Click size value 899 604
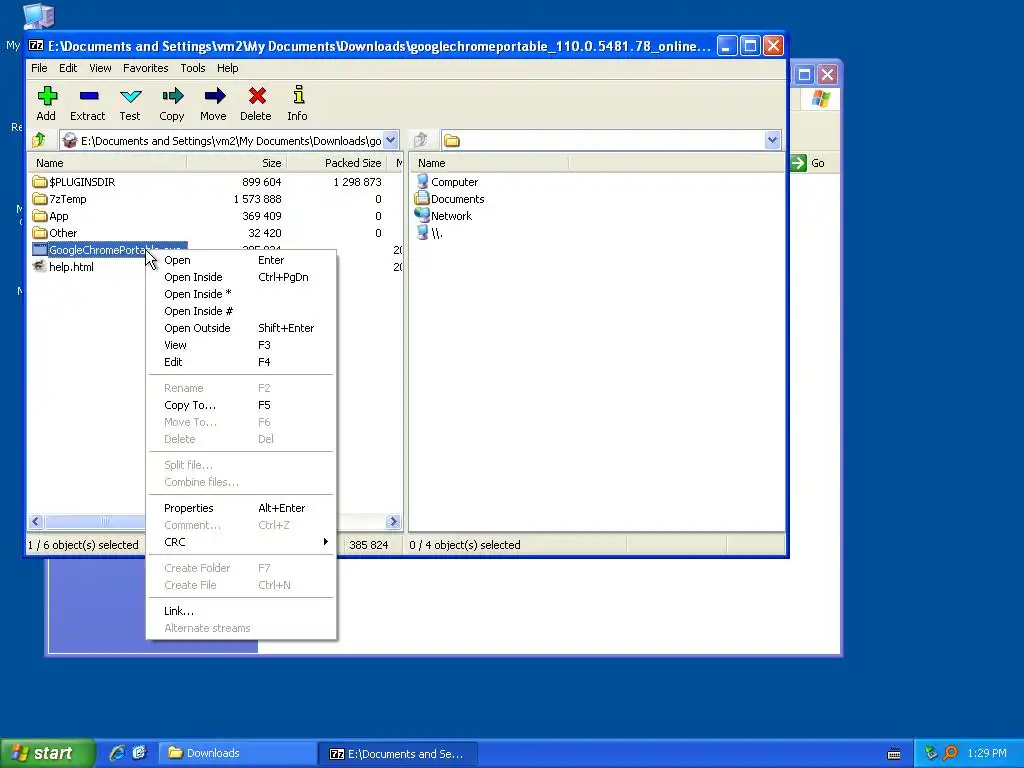Image resolution: width=1024 pixels, height=768 pixels. click(261, 182)
